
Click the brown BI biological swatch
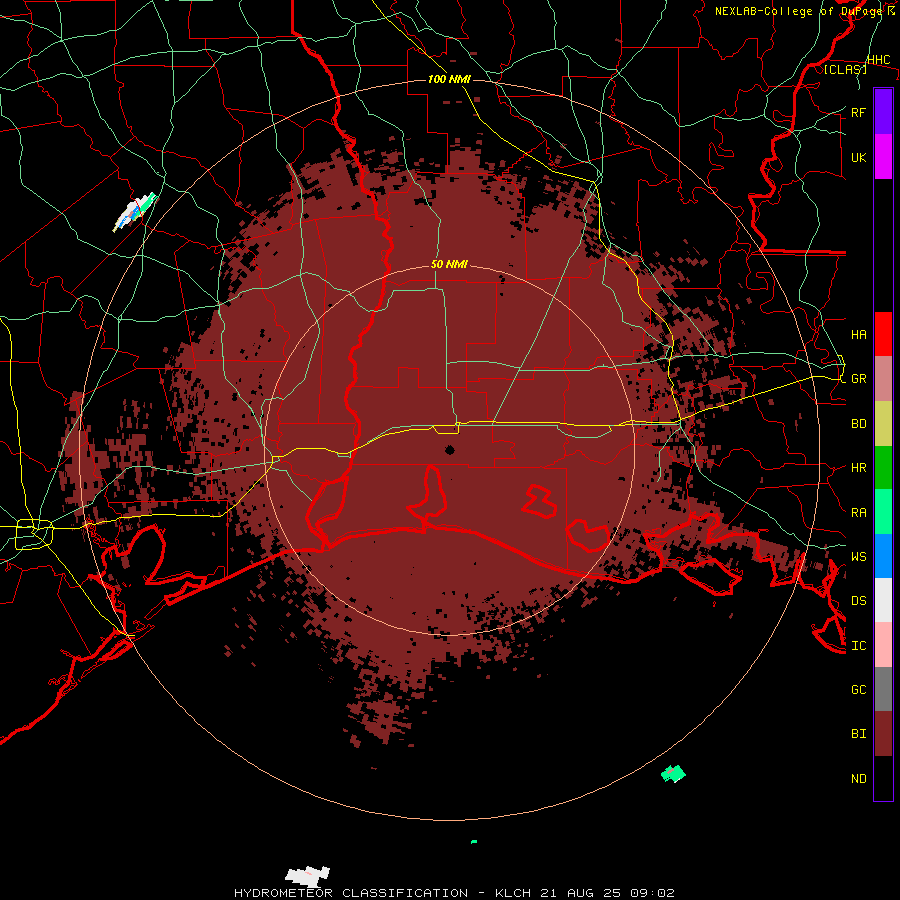(883, 734)
